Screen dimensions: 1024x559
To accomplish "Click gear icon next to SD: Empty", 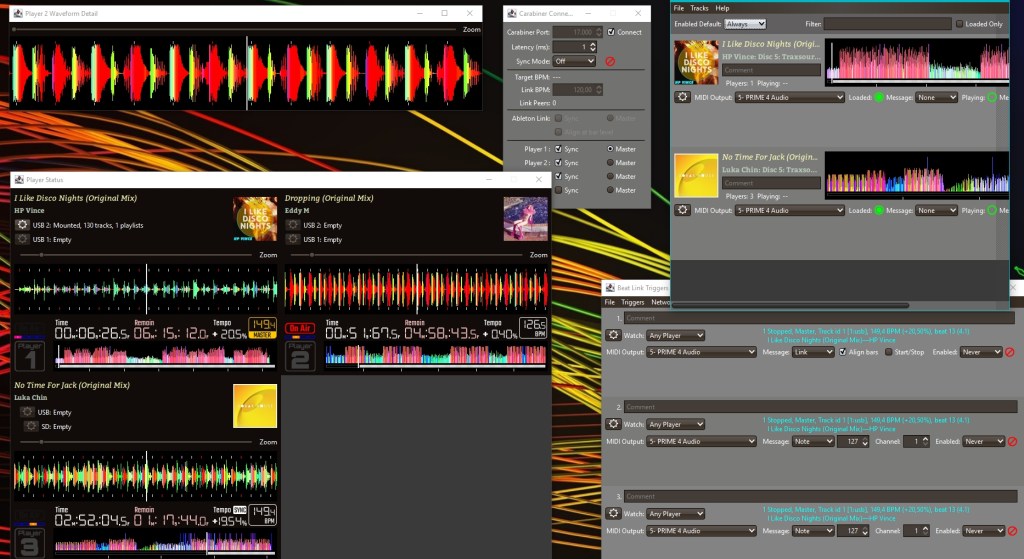I will (x=31, y=426).
